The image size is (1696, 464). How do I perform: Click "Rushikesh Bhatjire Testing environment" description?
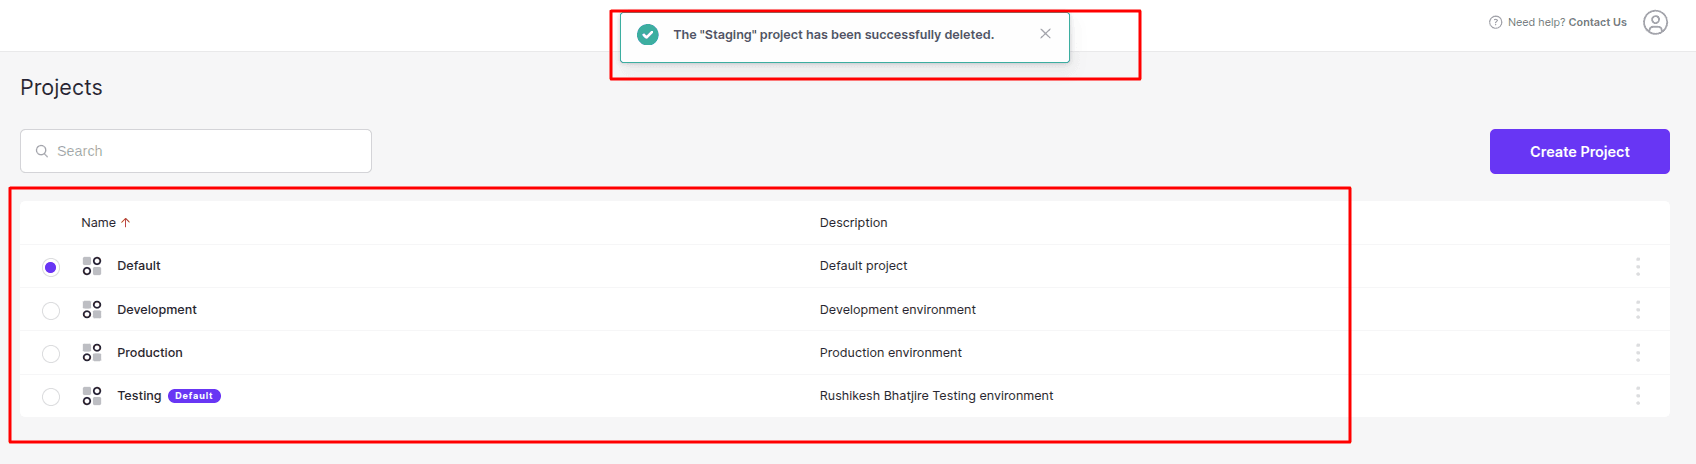[x=936, y=396]
